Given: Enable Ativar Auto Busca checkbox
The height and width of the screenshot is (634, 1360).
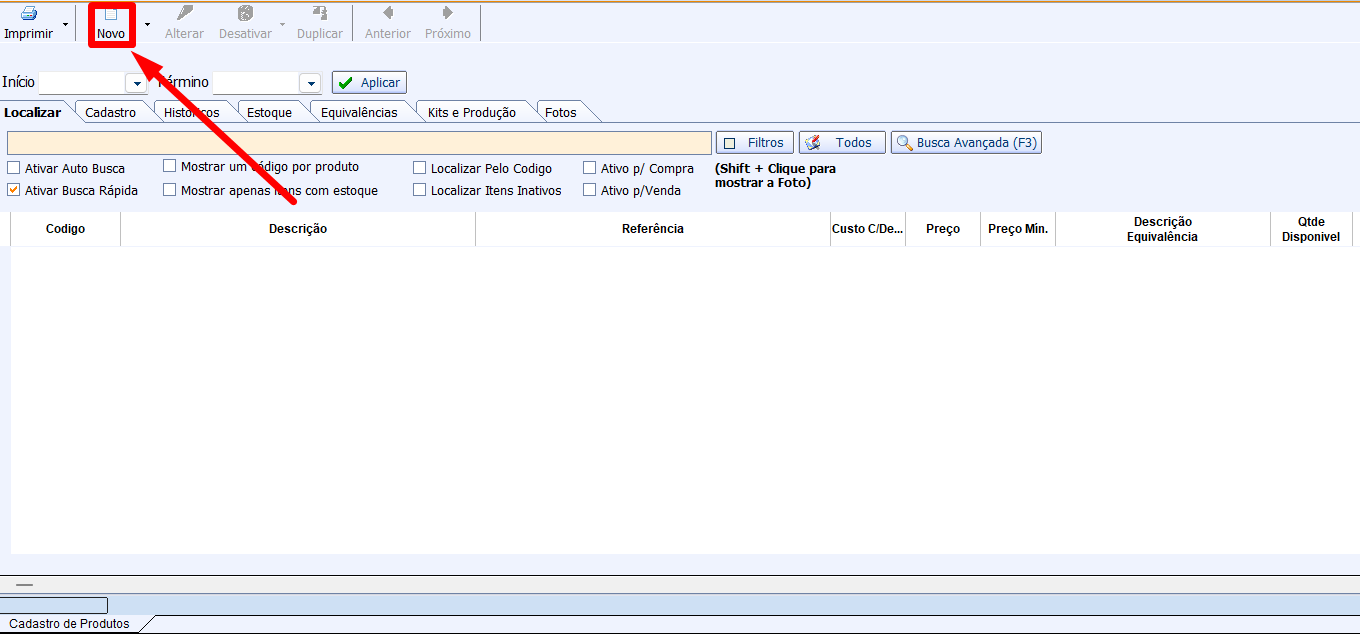Looking at the screenshot, I should (x=14, y=168).
